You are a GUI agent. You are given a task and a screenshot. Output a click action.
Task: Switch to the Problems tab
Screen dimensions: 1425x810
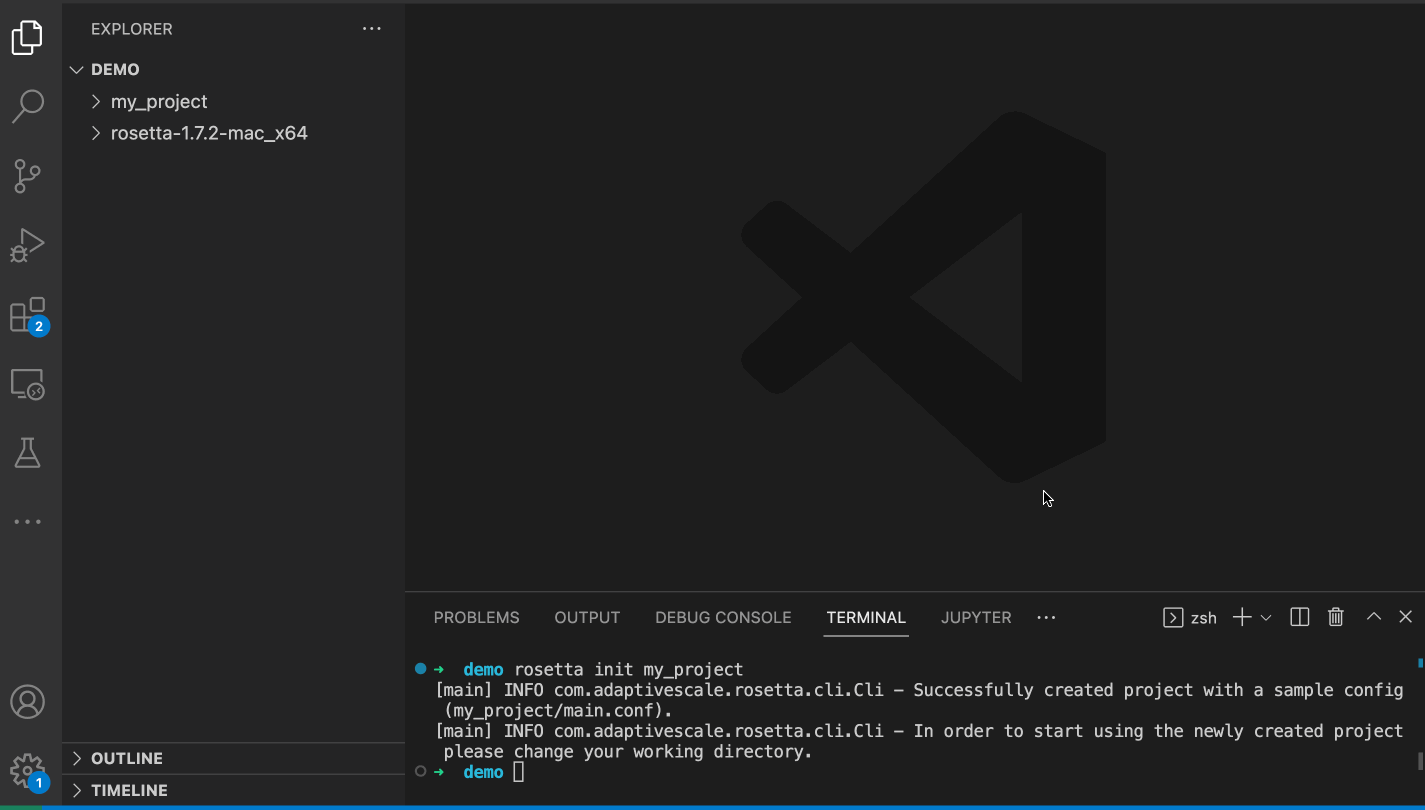476,618
